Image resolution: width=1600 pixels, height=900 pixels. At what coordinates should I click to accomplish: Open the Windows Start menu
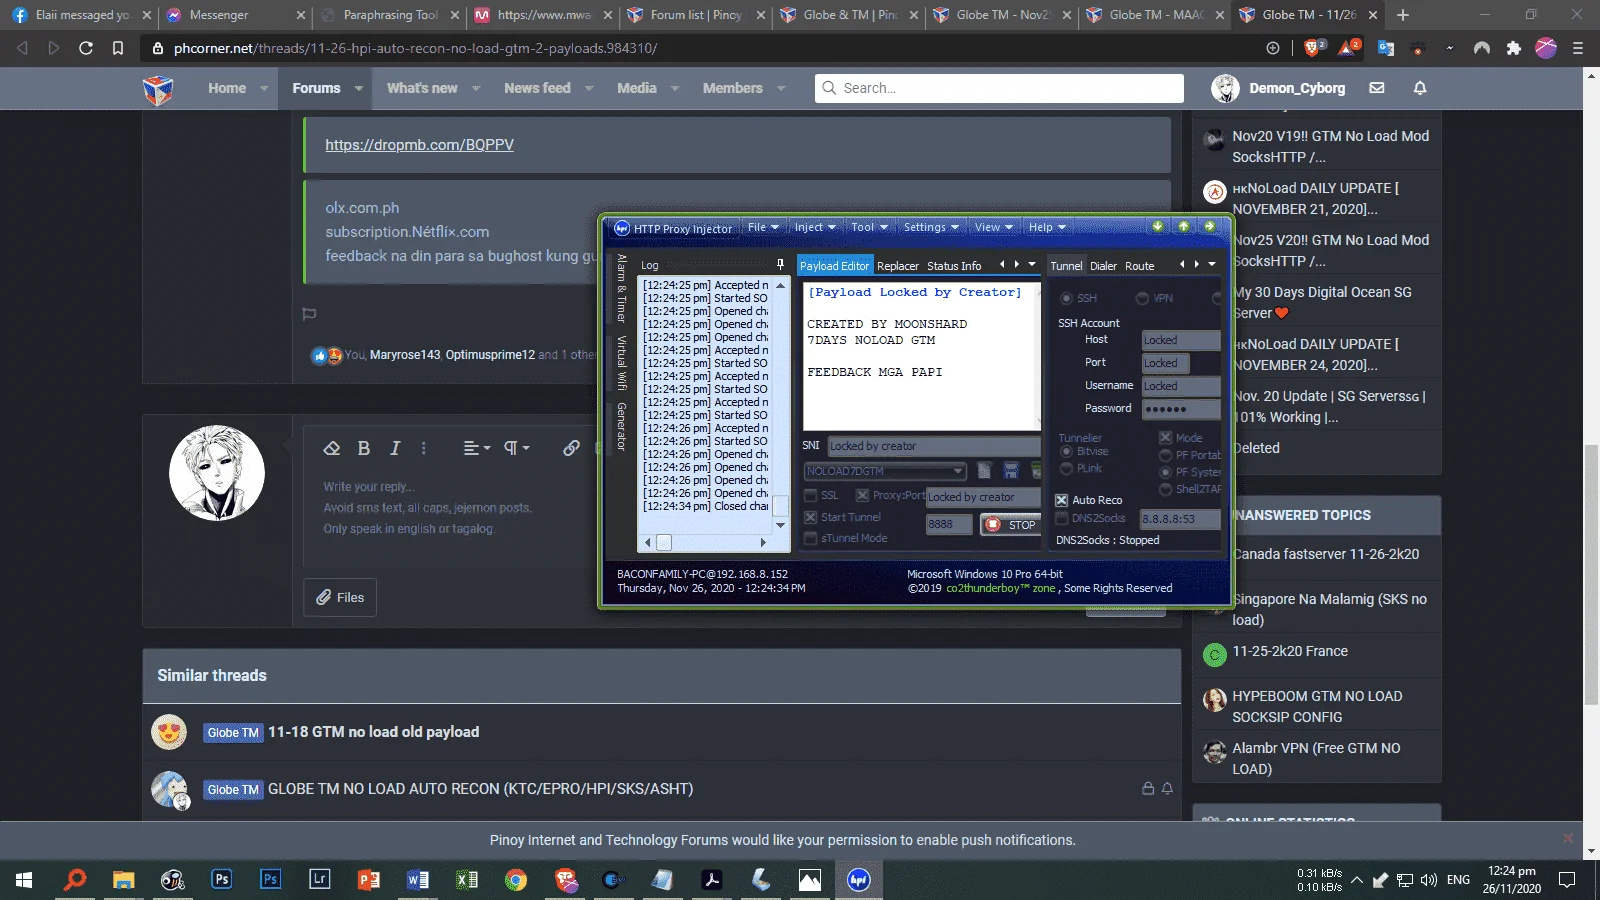pyautogui.click(x=24, y=879)
